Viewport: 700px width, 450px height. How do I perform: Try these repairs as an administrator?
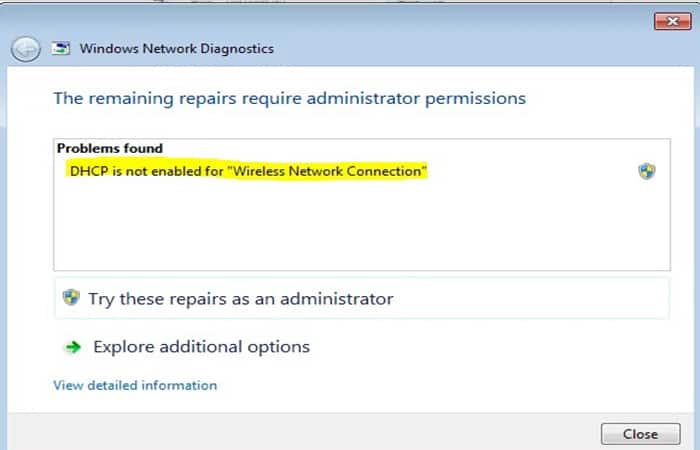pyautogui.click(x=240, y=298)
